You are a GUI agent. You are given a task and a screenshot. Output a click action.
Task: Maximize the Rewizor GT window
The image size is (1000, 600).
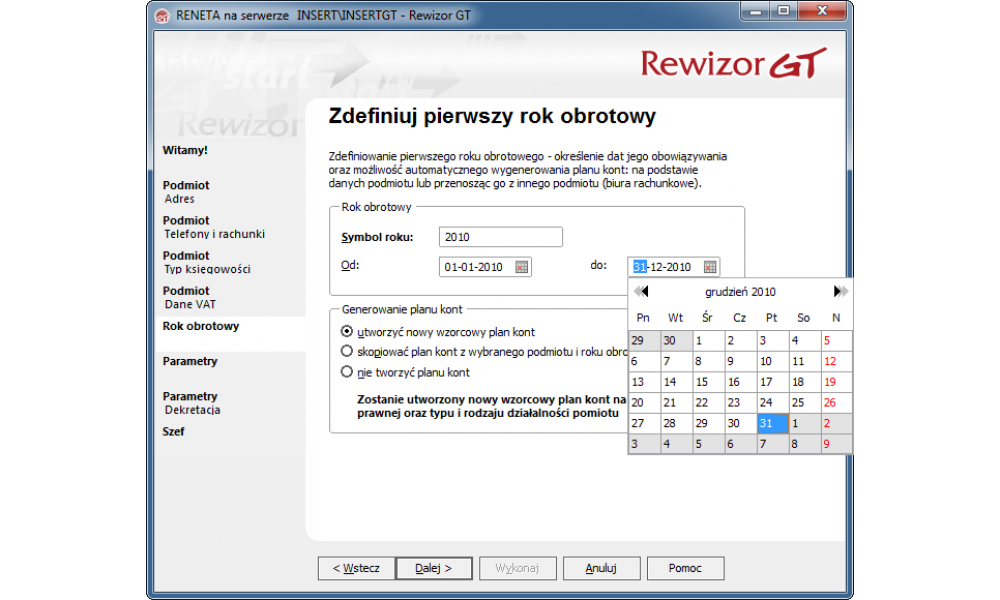pos(783,11)
